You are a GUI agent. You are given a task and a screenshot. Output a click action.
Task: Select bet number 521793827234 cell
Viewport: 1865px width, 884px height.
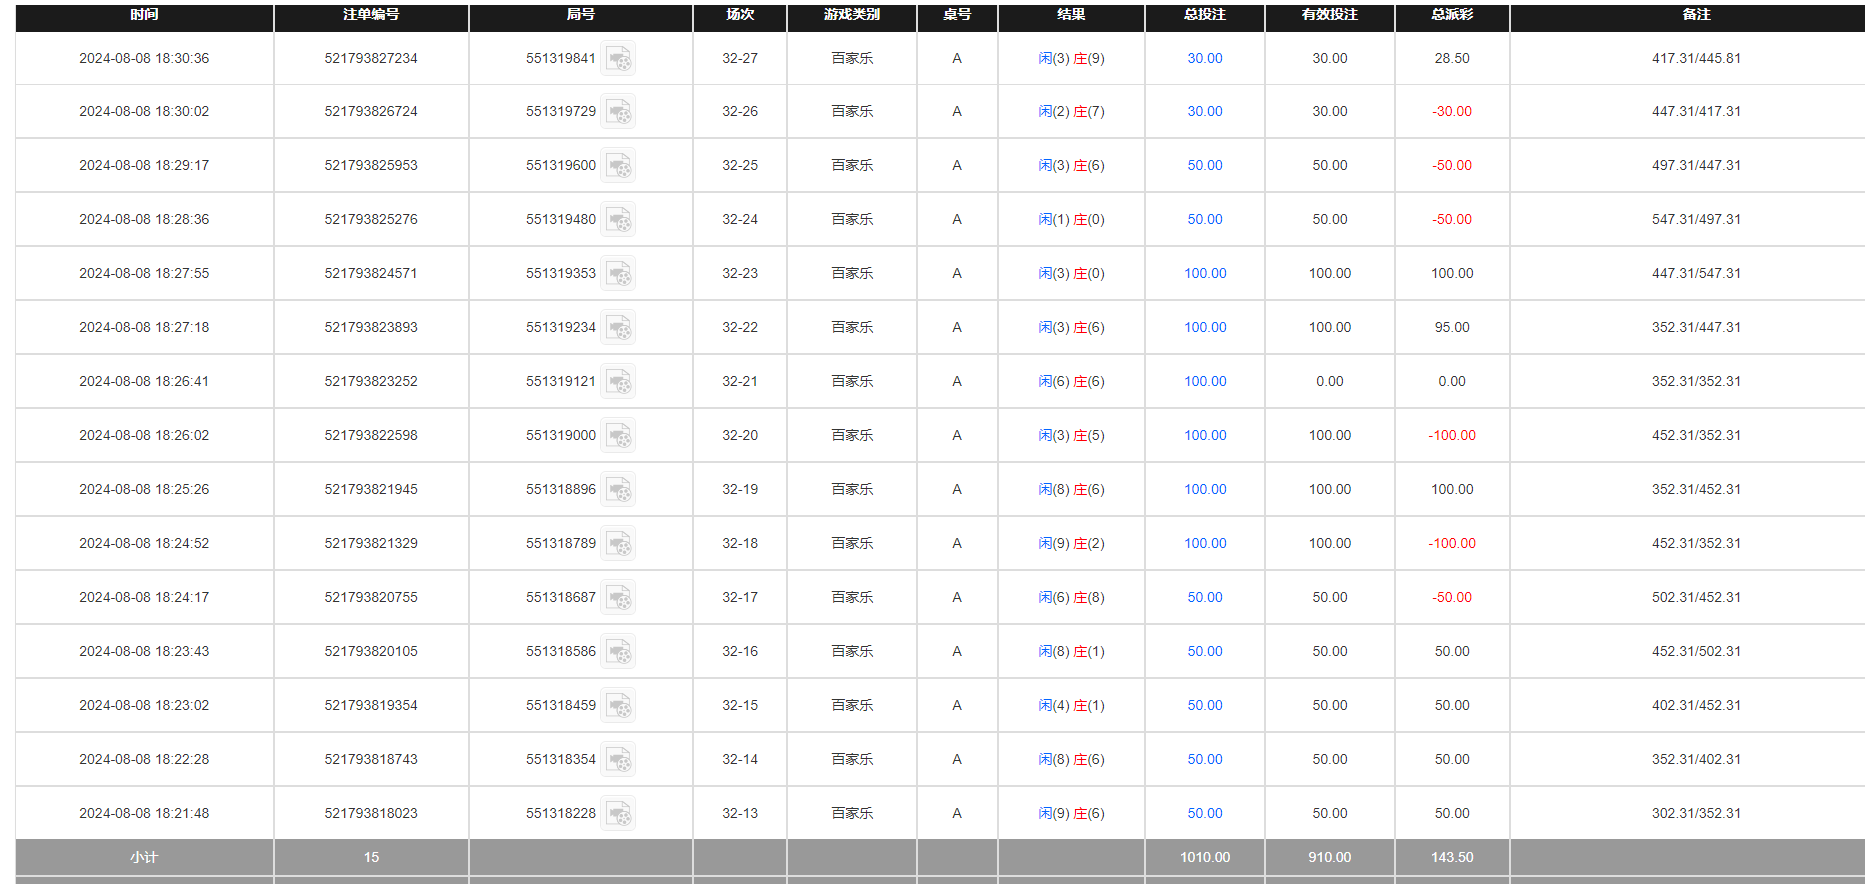pyautogui.click(x=370, y=58)
